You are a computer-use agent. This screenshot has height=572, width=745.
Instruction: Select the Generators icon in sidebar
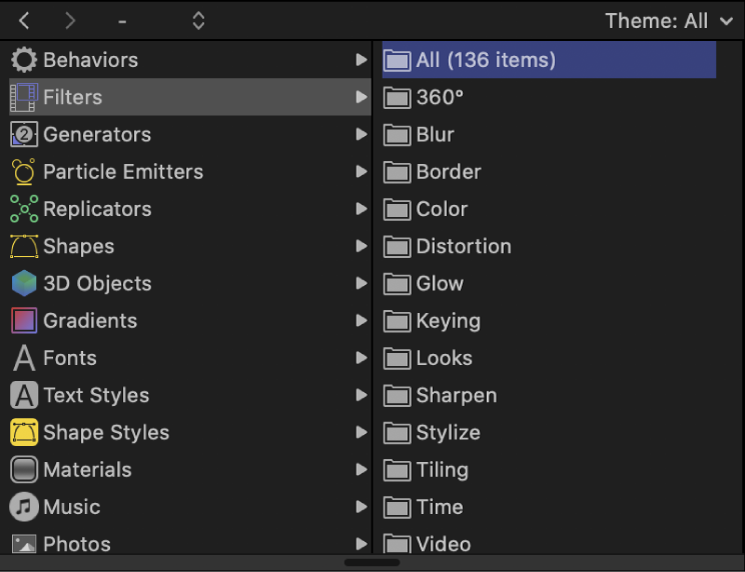click(x=24, y=135)
